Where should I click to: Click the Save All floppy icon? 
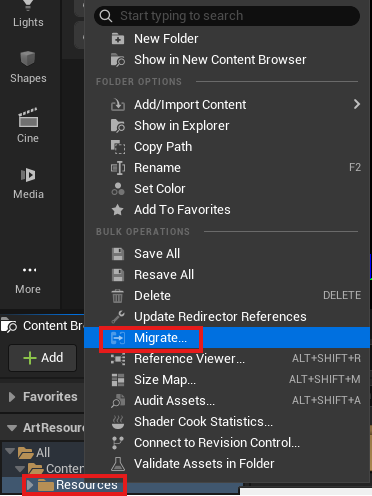117,254
